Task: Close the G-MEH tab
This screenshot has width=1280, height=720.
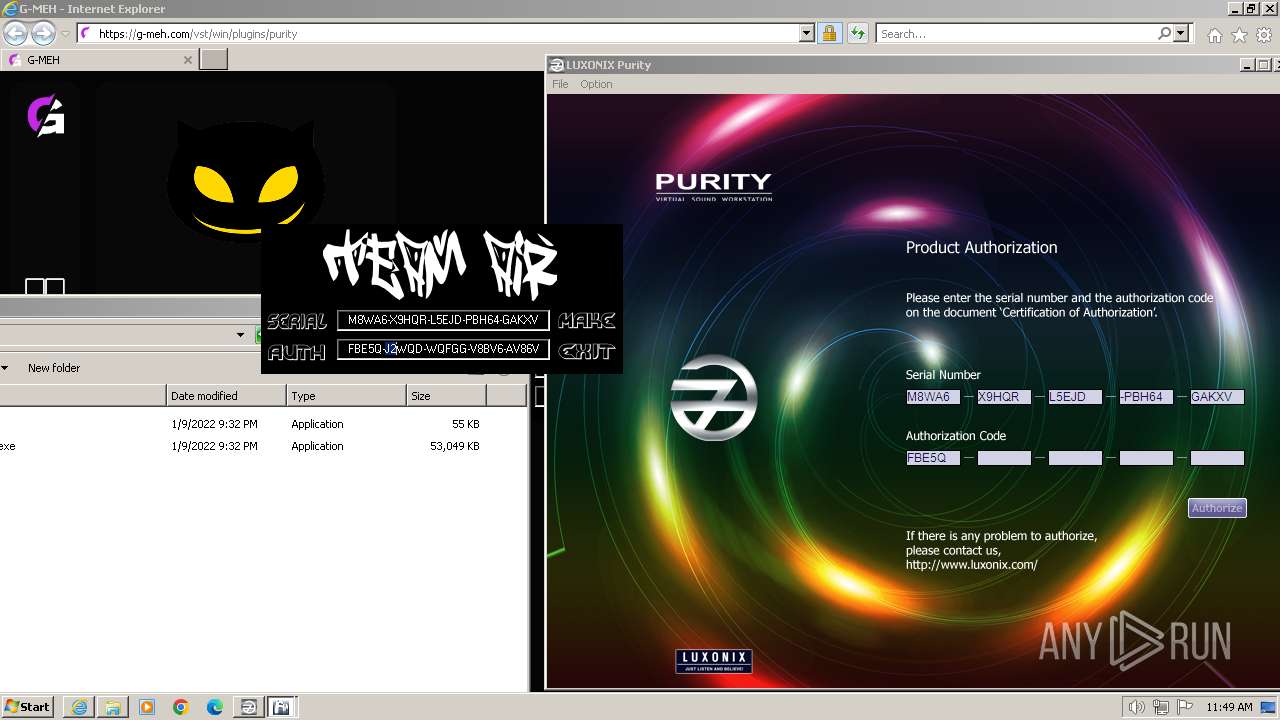Action: 187,60
